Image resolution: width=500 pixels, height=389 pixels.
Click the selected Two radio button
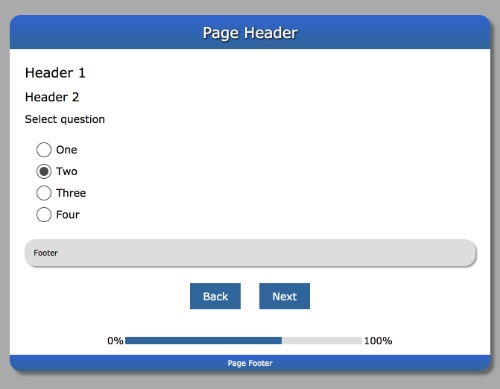point(44,171)
